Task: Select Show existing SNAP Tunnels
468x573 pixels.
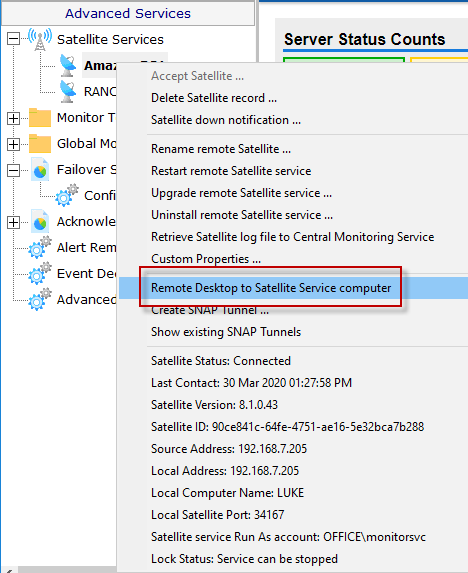Action: click(x=226, y=332)
